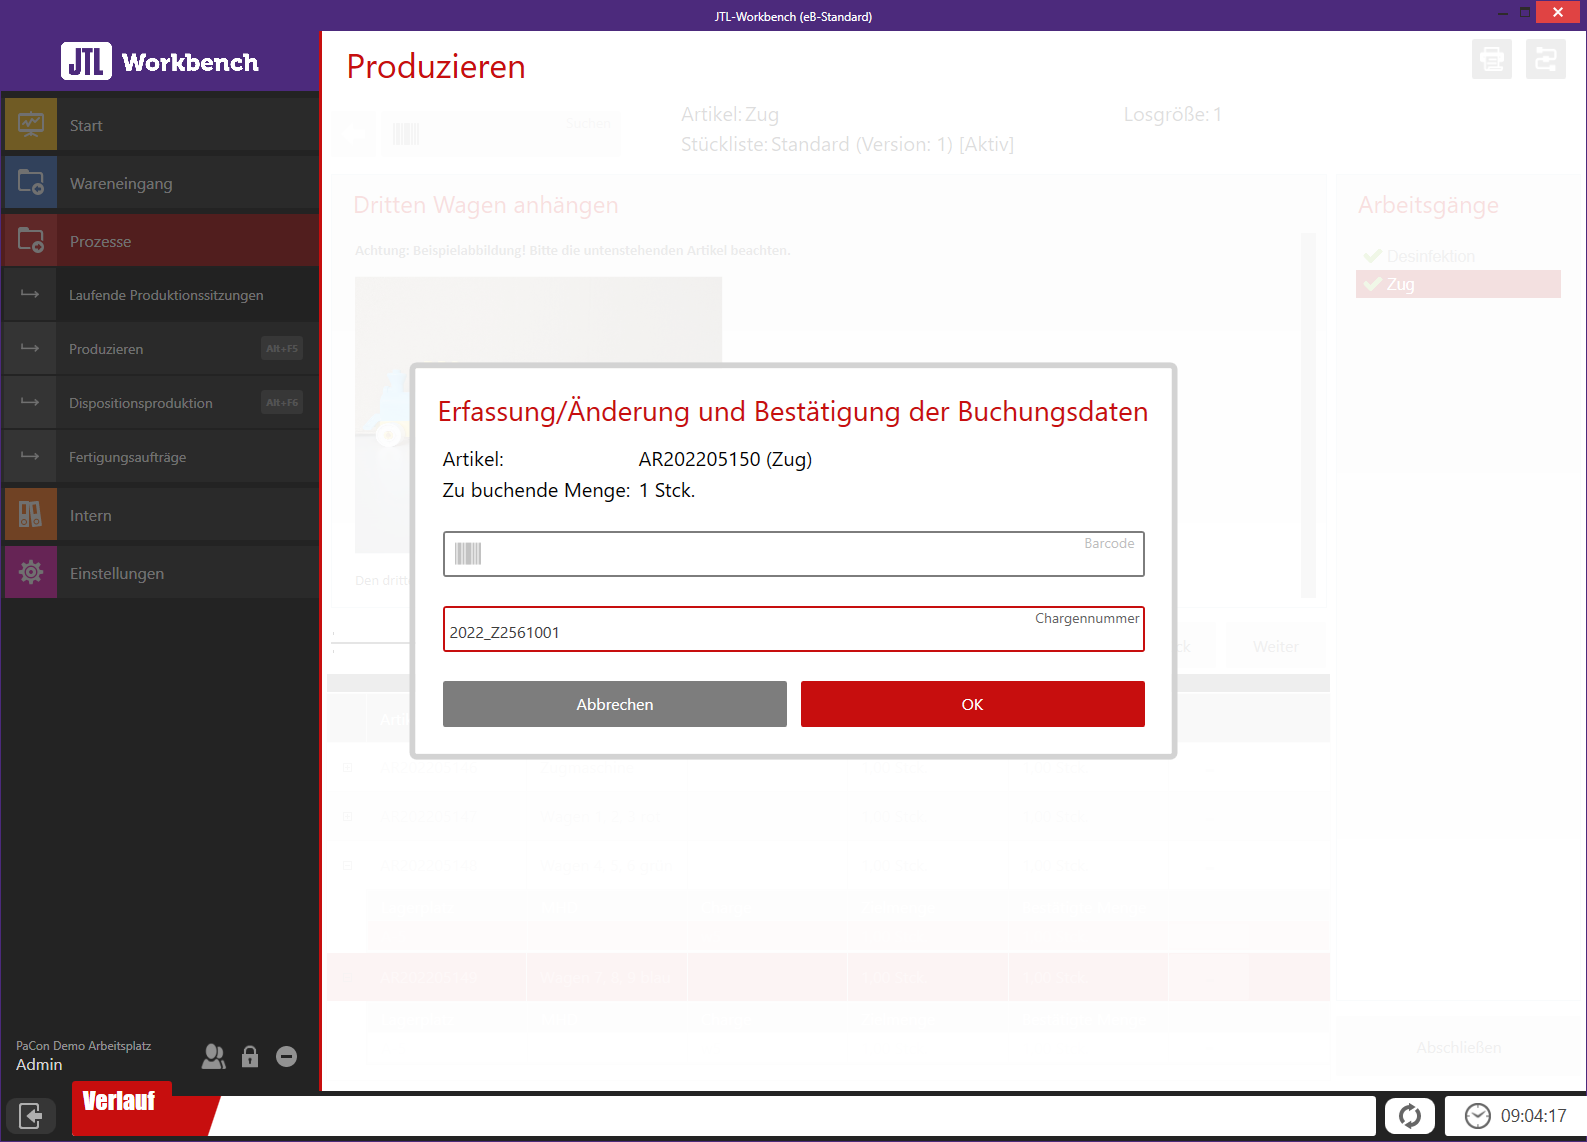Select the Start menu label
Viewport: 1587px width, 1142px height.
[x=86, y=126]
